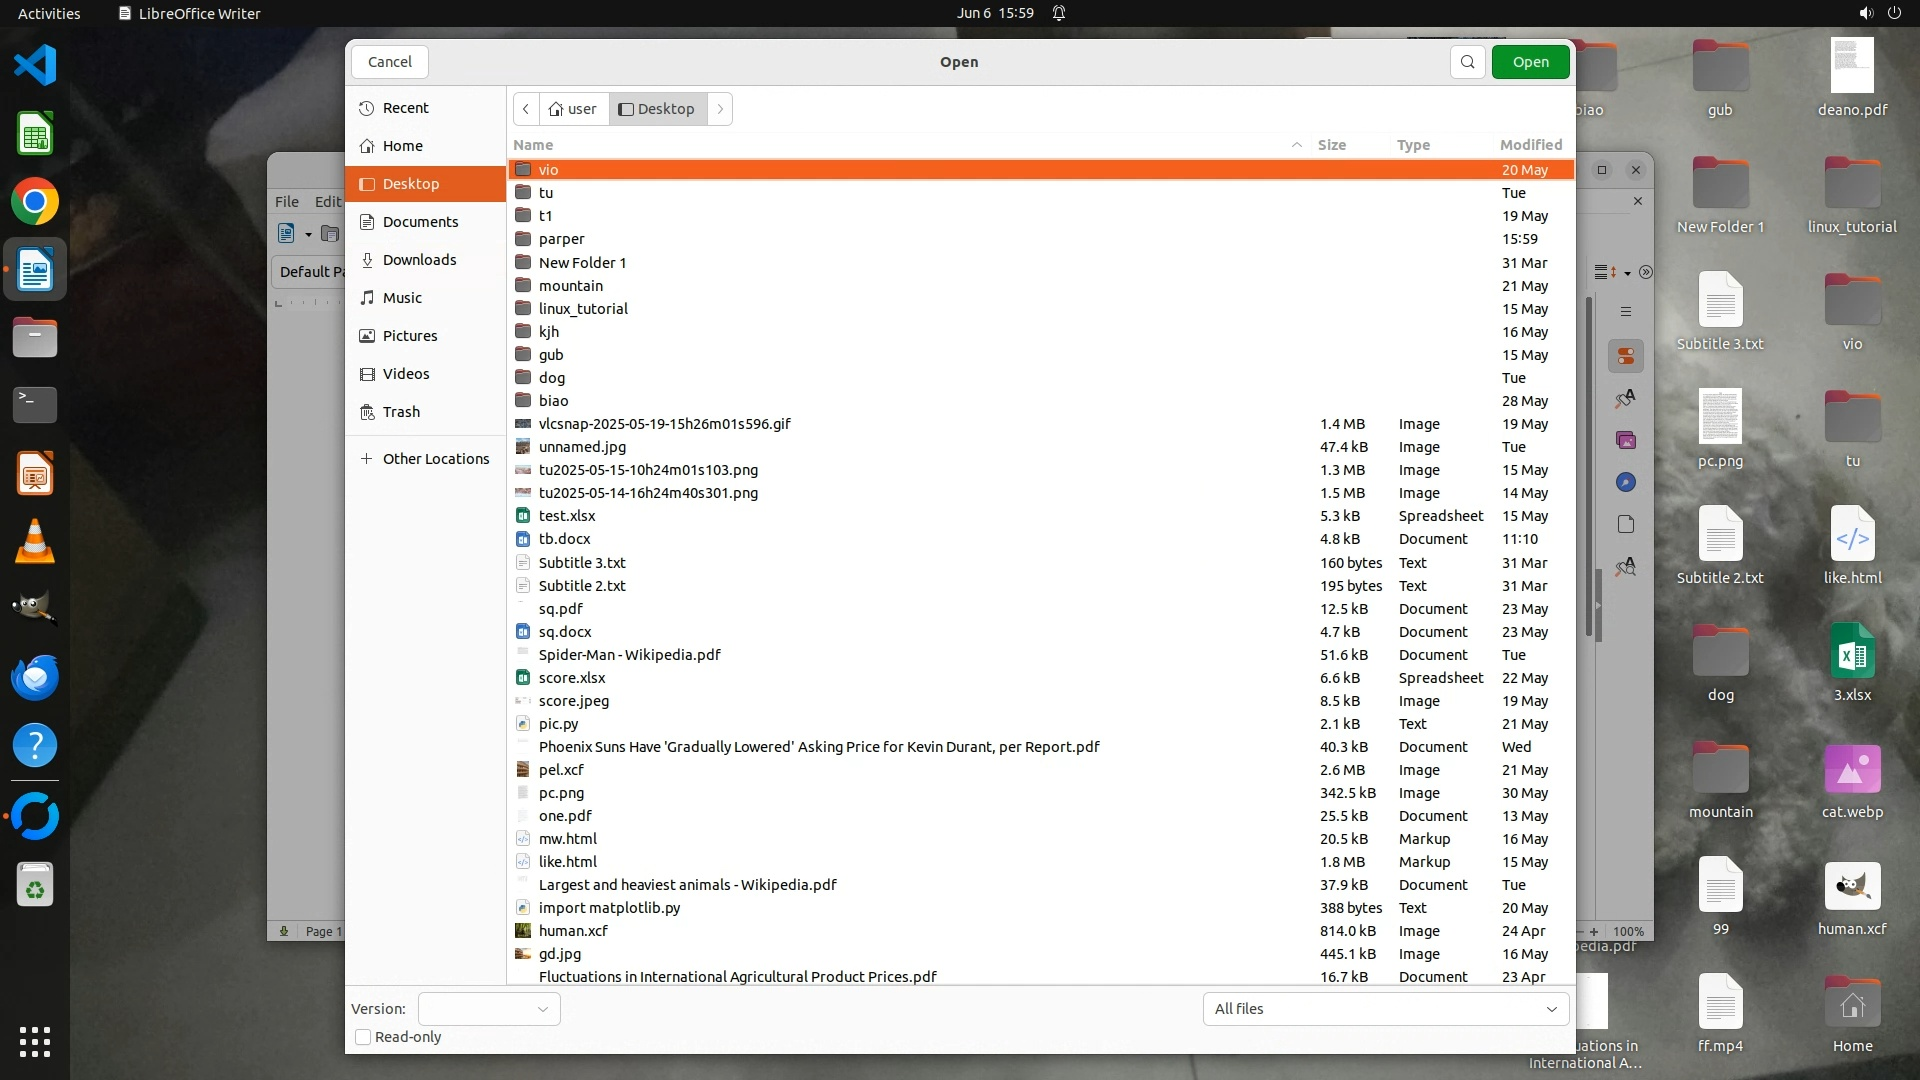Screen dimensions: 1920x1080
Task: Open the All files filter dropdown
Action: (x=1385, y=1009)
